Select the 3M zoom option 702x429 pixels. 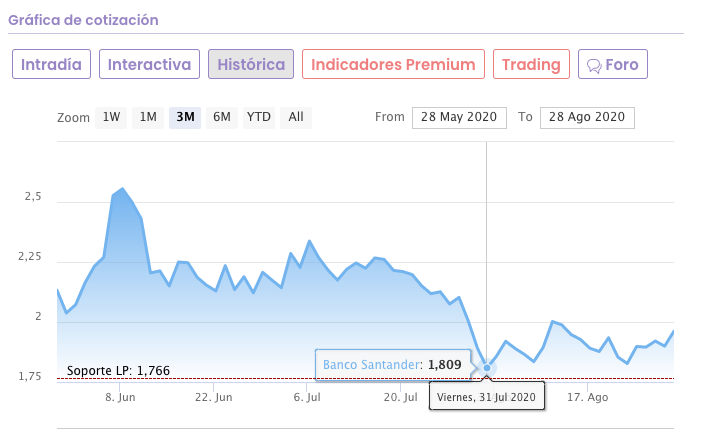[185, 117]
